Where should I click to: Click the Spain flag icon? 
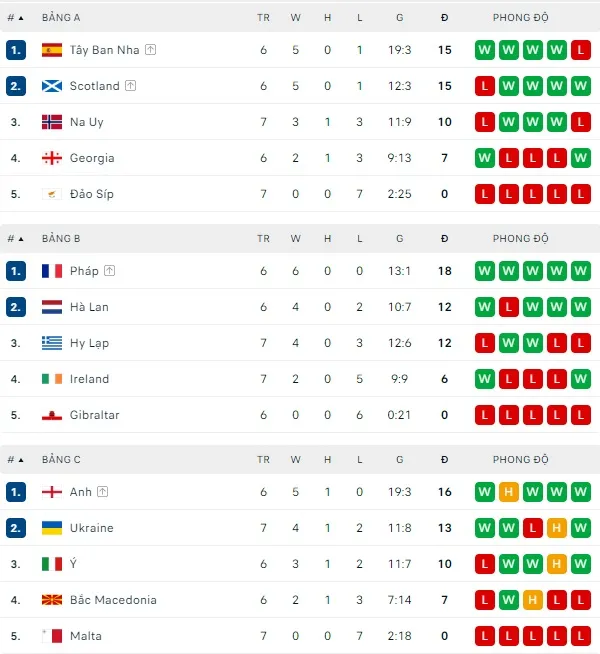coord(52,50)
